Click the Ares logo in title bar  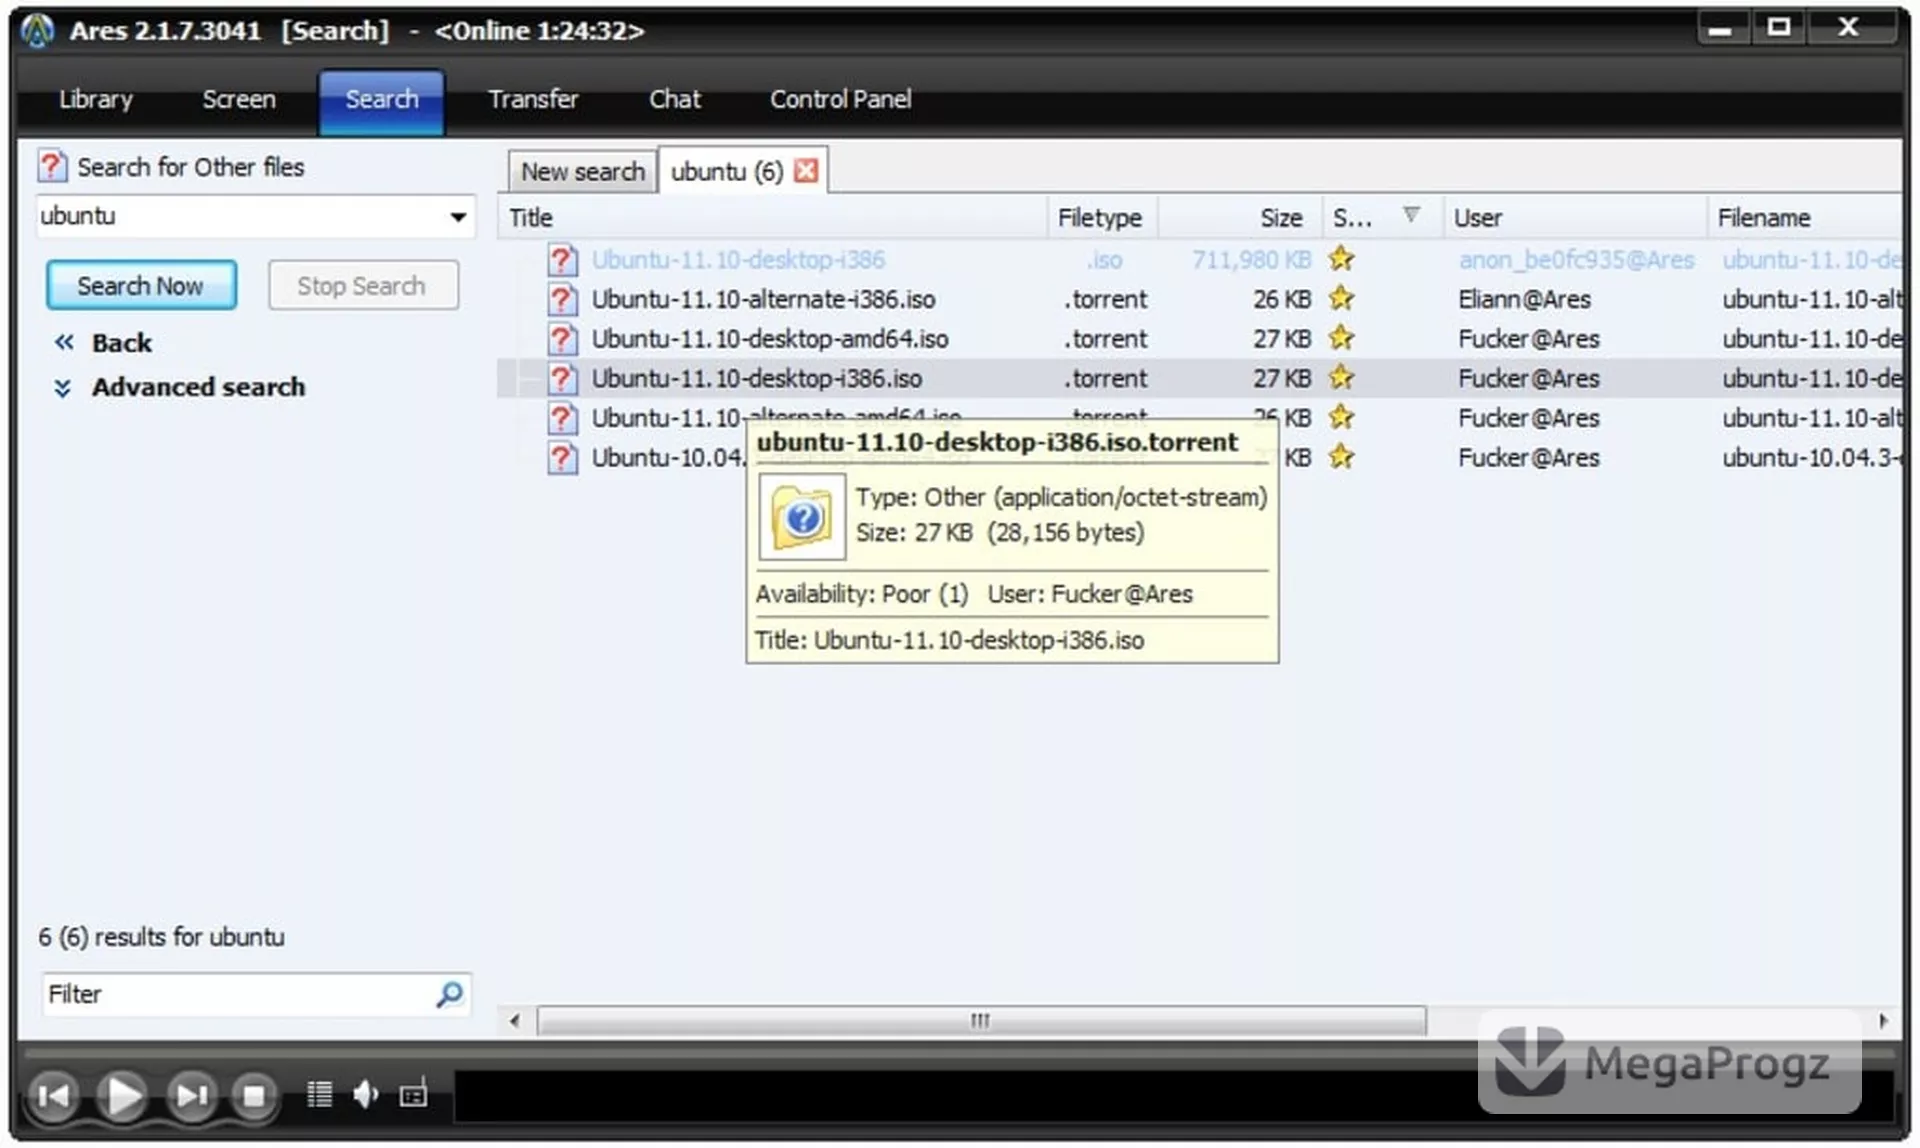pos(37,31)
